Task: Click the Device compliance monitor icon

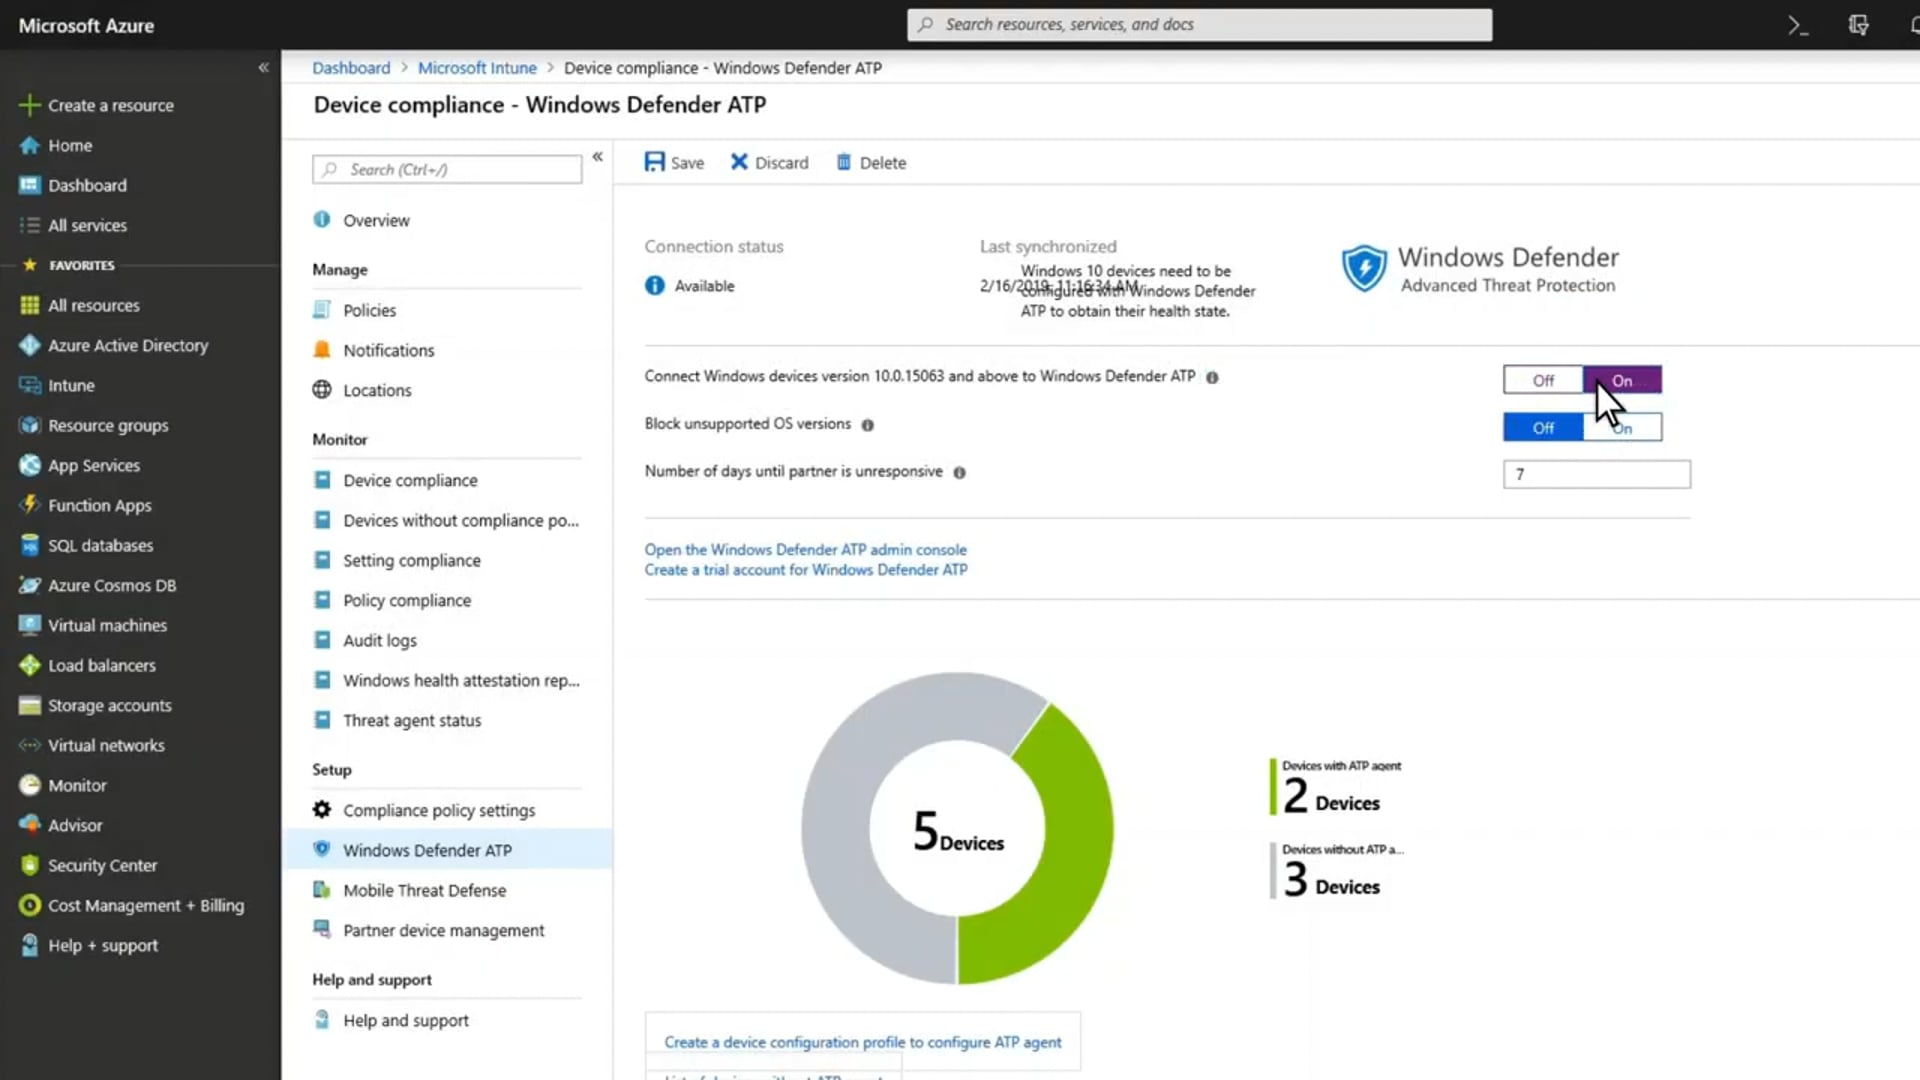Action: 322,479
